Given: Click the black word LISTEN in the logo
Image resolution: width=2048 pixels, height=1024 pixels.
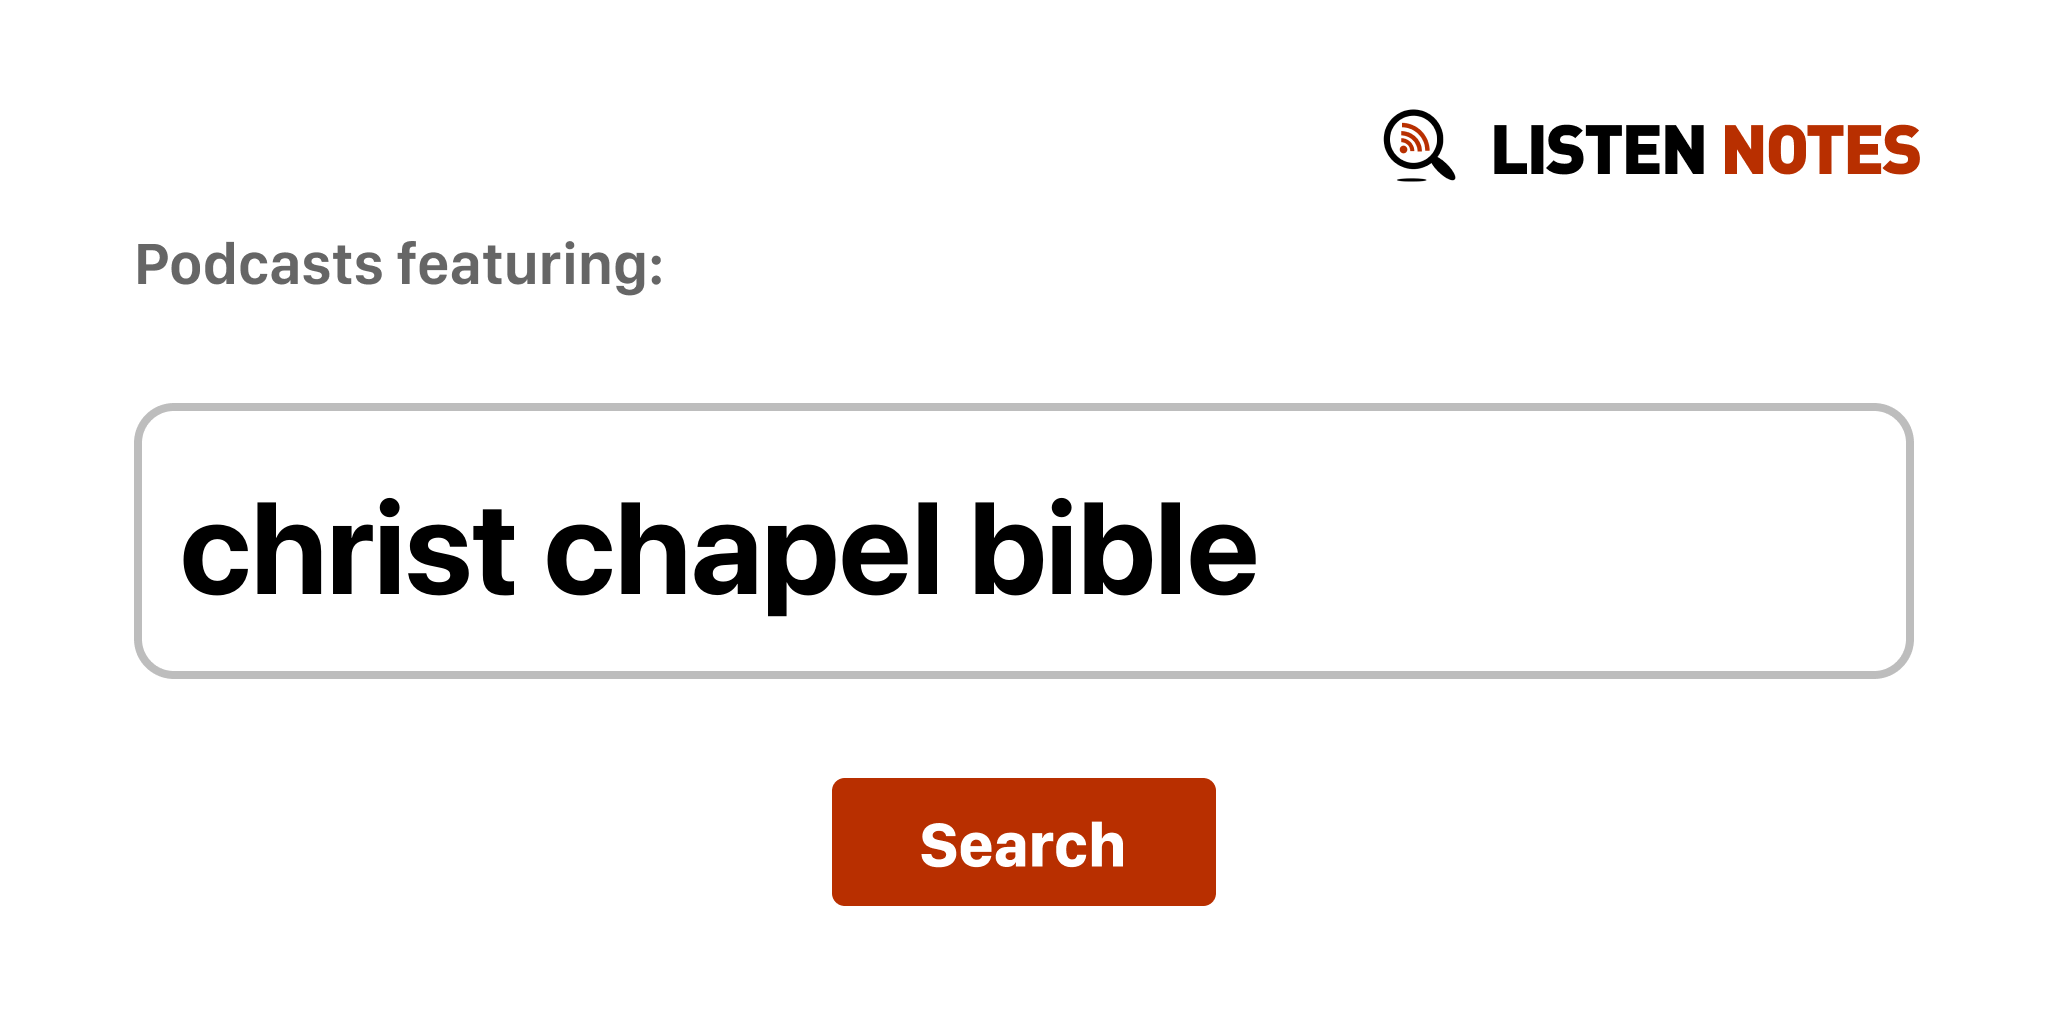Looking at the screenshot, I should click(1597, 150).
